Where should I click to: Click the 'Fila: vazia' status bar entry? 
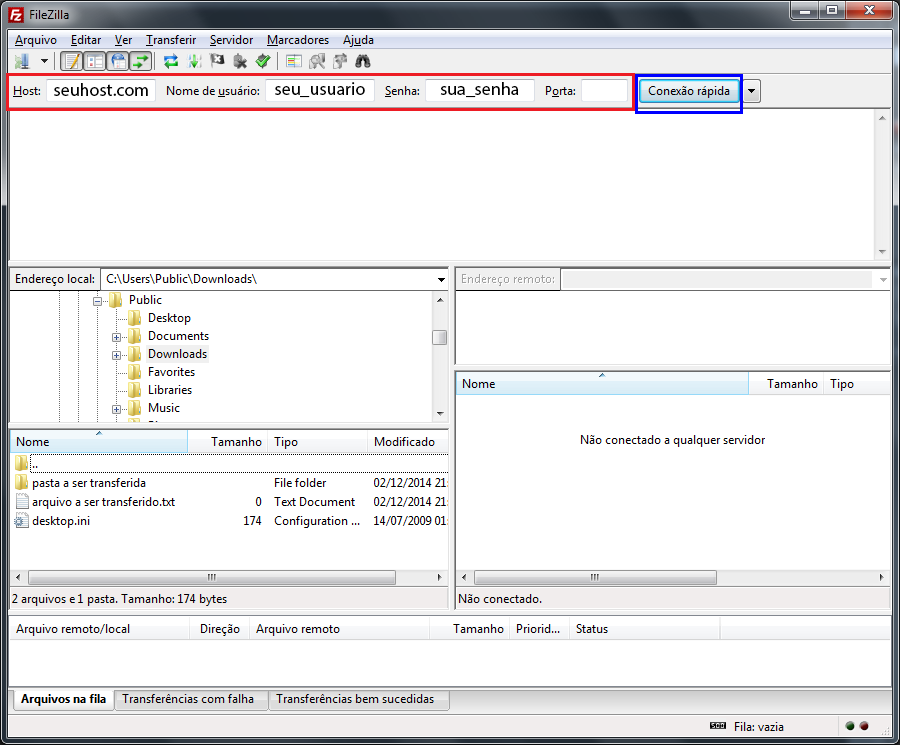[x=758, y=727]
